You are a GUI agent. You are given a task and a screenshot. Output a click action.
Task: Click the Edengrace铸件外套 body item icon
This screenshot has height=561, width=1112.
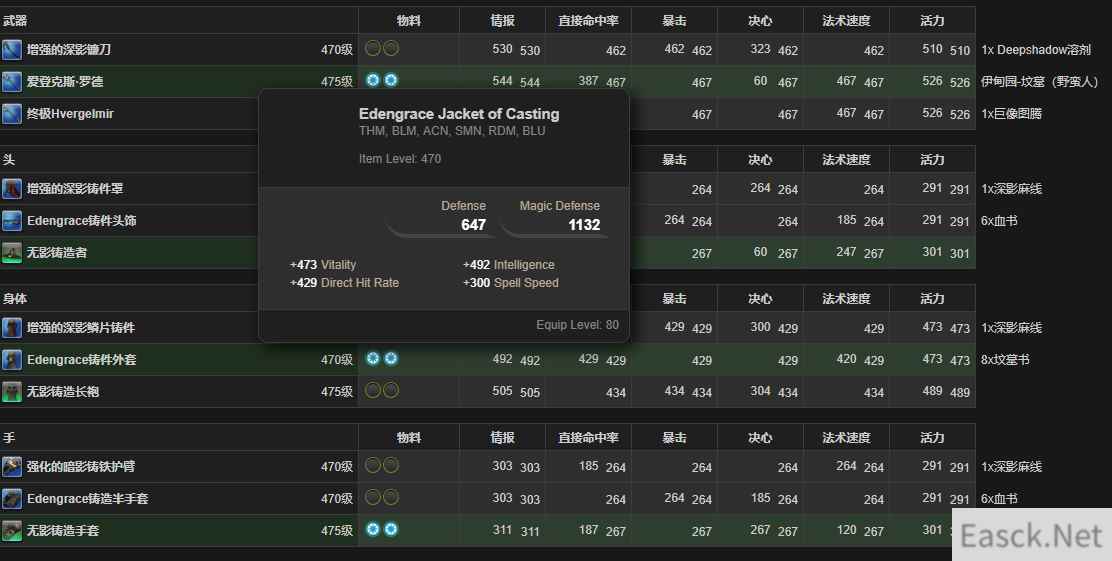click(x=12, y=360)
